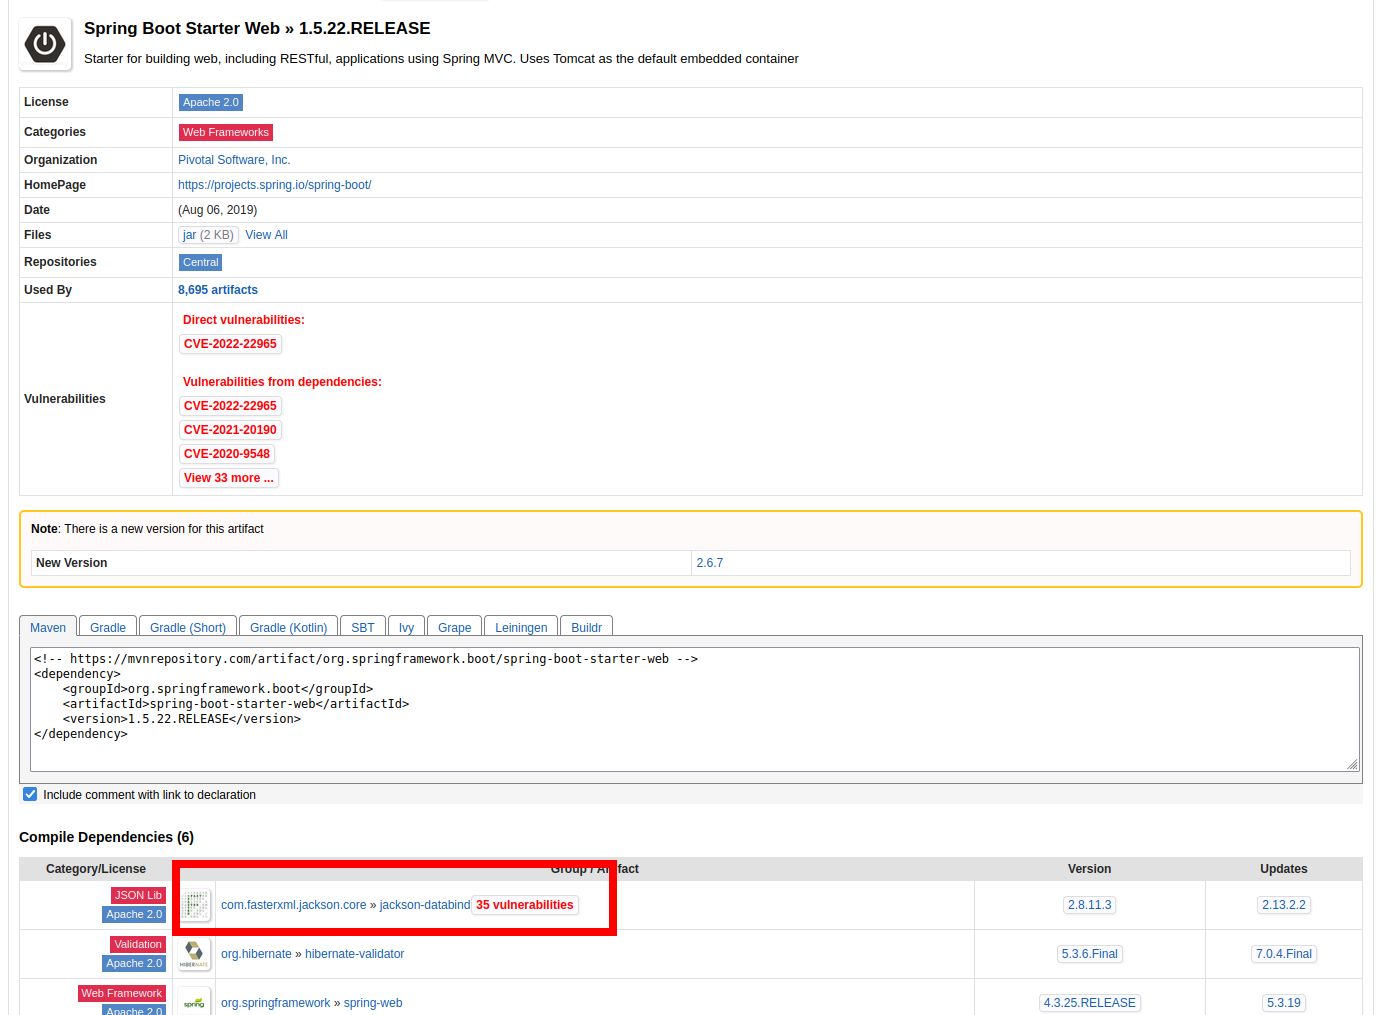Click the Validation category tag
1376x1015 pixels.
point(138,944)
